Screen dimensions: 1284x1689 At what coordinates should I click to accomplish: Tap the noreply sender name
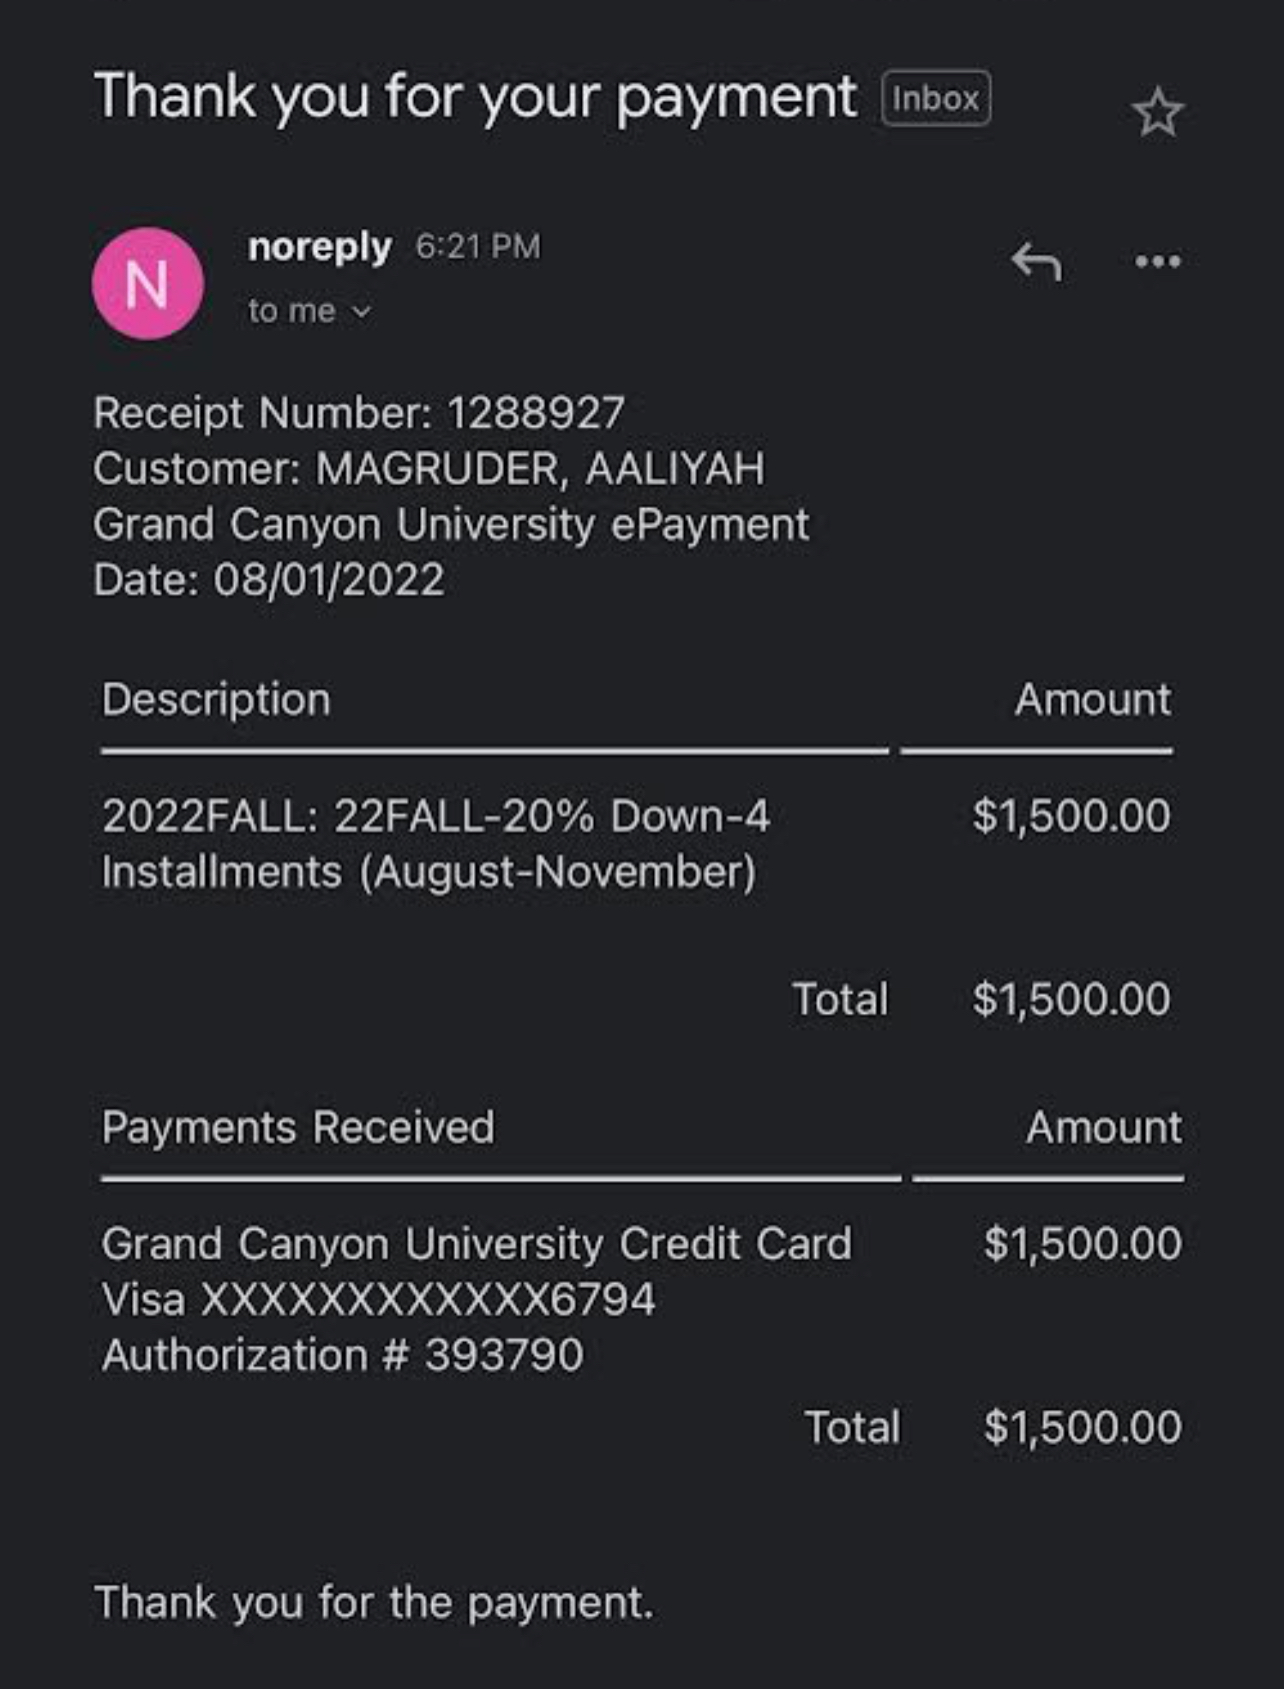pyautogui.click(x=319, y=247)
